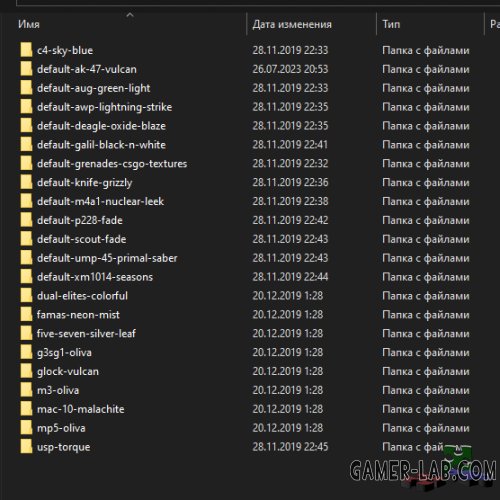The image size is (500, 500).
Task: Click the name default-knife-grizzly
Action: 85,183
